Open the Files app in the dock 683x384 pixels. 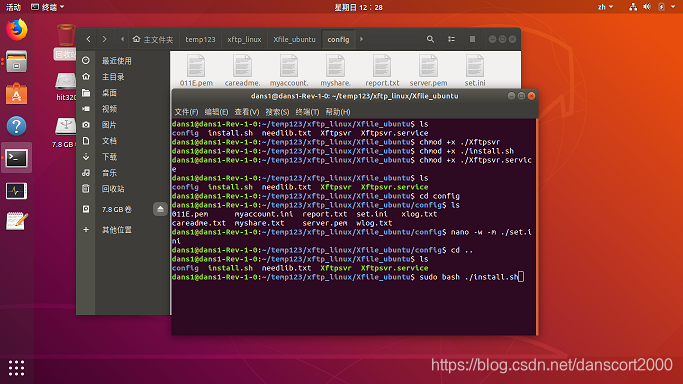(x=17, y=62)
